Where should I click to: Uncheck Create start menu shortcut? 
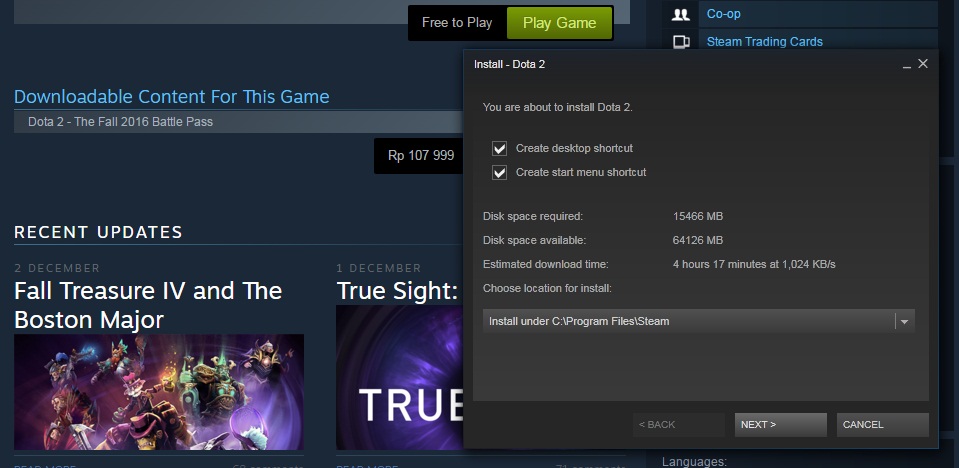(500, 173)
